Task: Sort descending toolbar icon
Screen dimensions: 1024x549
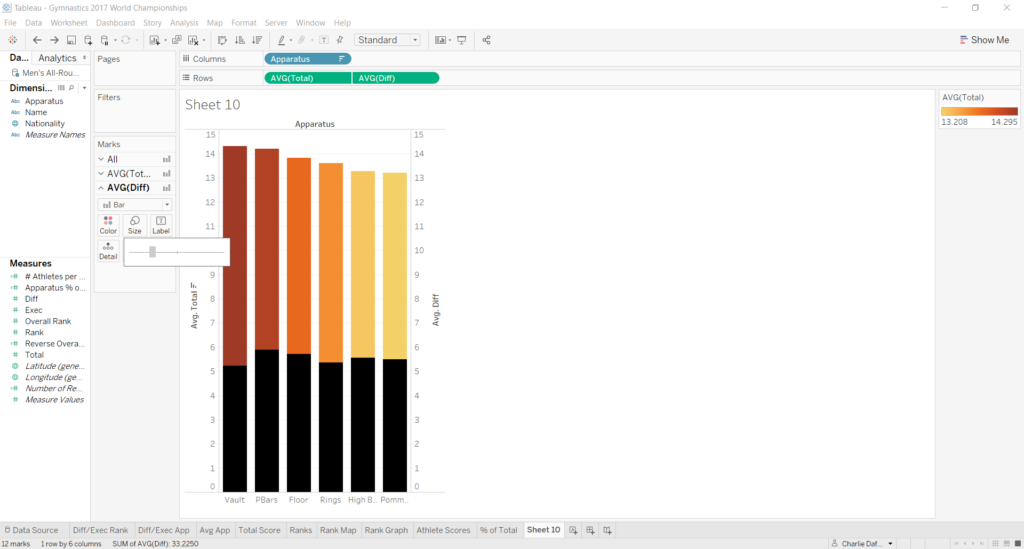Action: point(257,40)
